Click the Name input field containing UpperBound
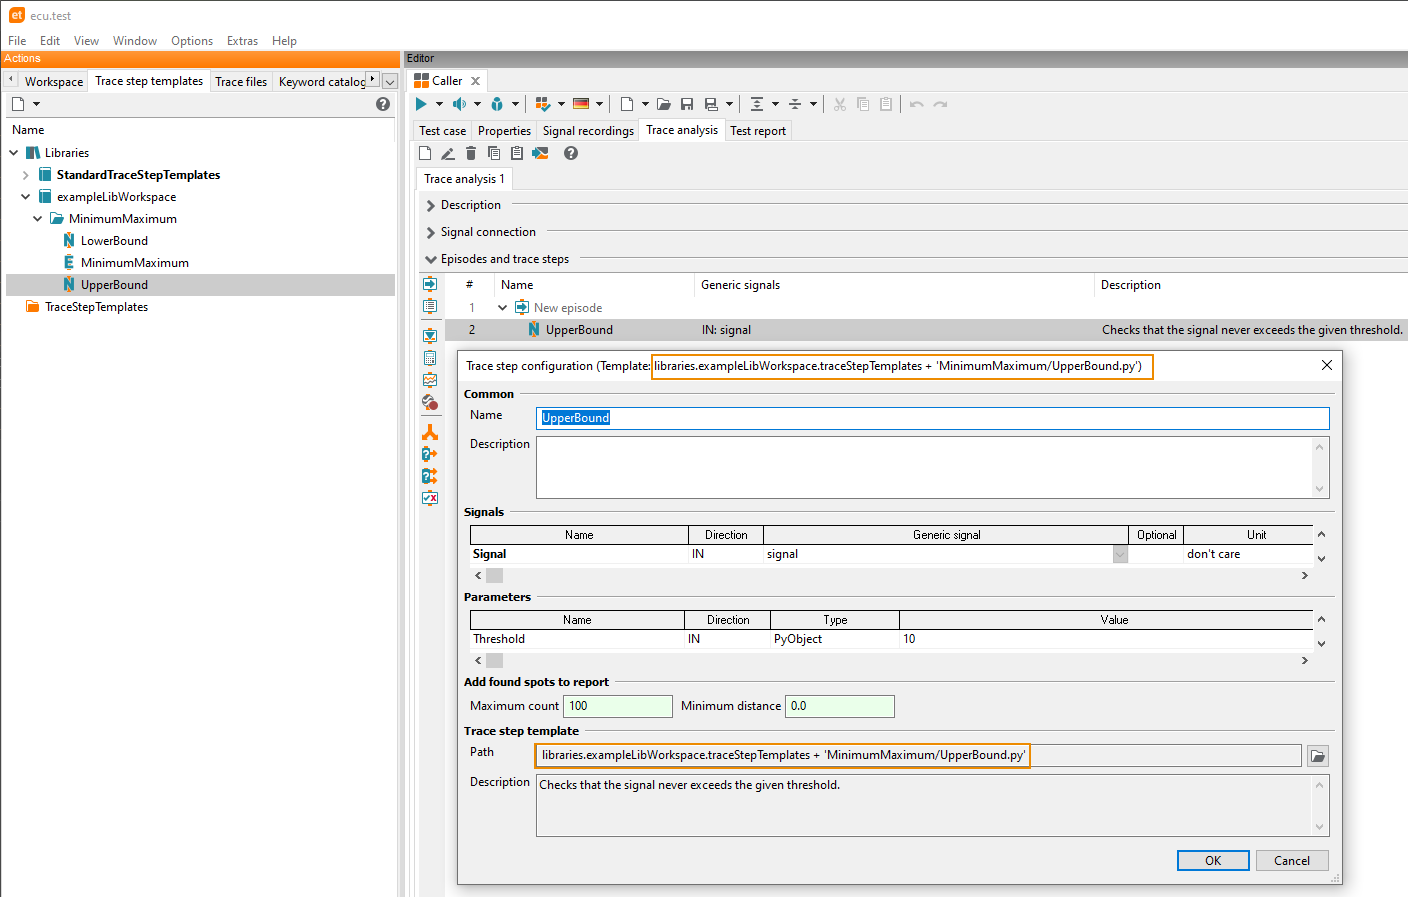 click(933, 418)
